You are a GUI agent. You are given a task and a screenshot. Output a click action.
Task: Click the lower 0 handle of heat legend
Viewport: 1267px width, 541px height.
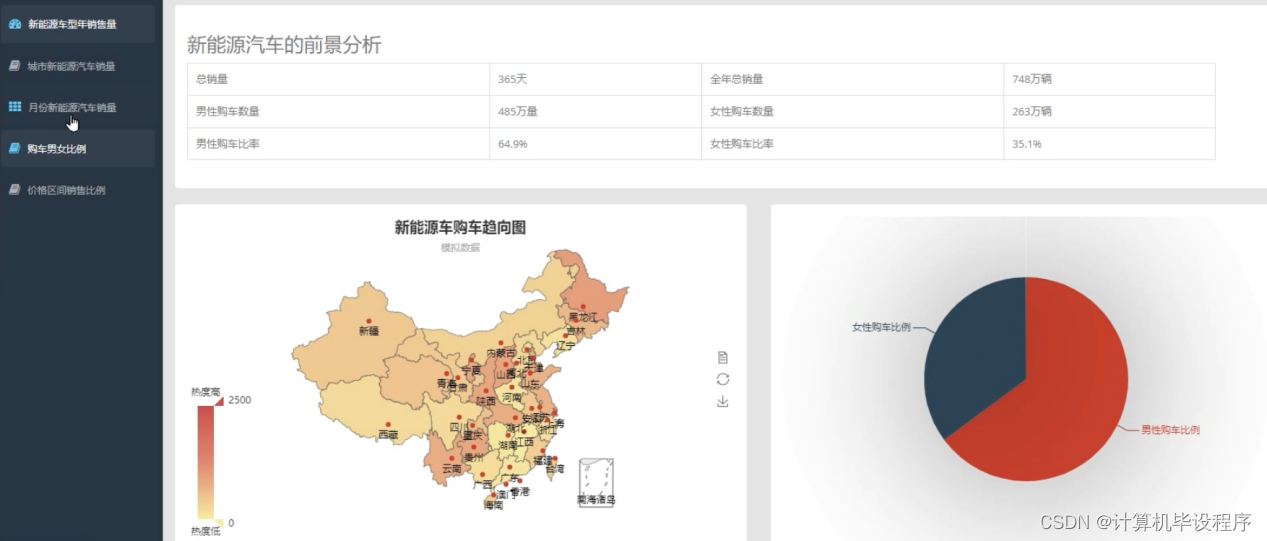click(218, 523)
